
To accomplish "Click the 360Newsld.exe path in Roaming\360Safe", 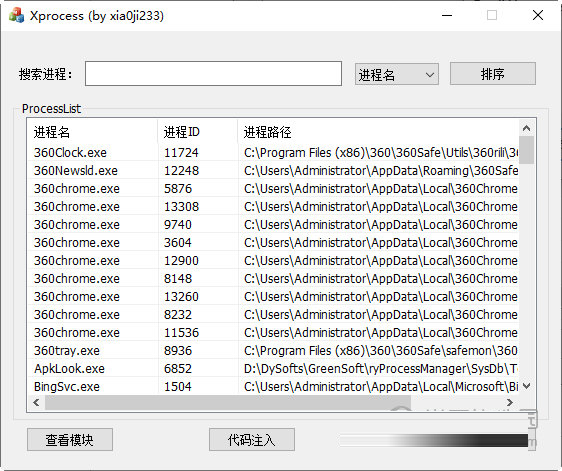I will (x=381, y=171).
